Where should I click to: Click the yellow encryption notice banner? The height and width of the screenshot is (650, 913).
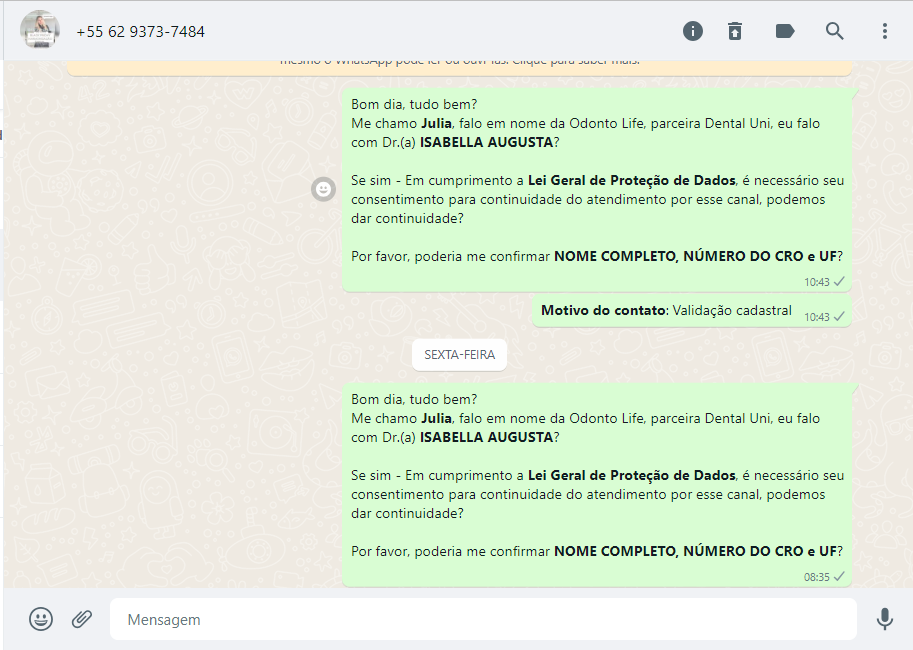point(459,67)
